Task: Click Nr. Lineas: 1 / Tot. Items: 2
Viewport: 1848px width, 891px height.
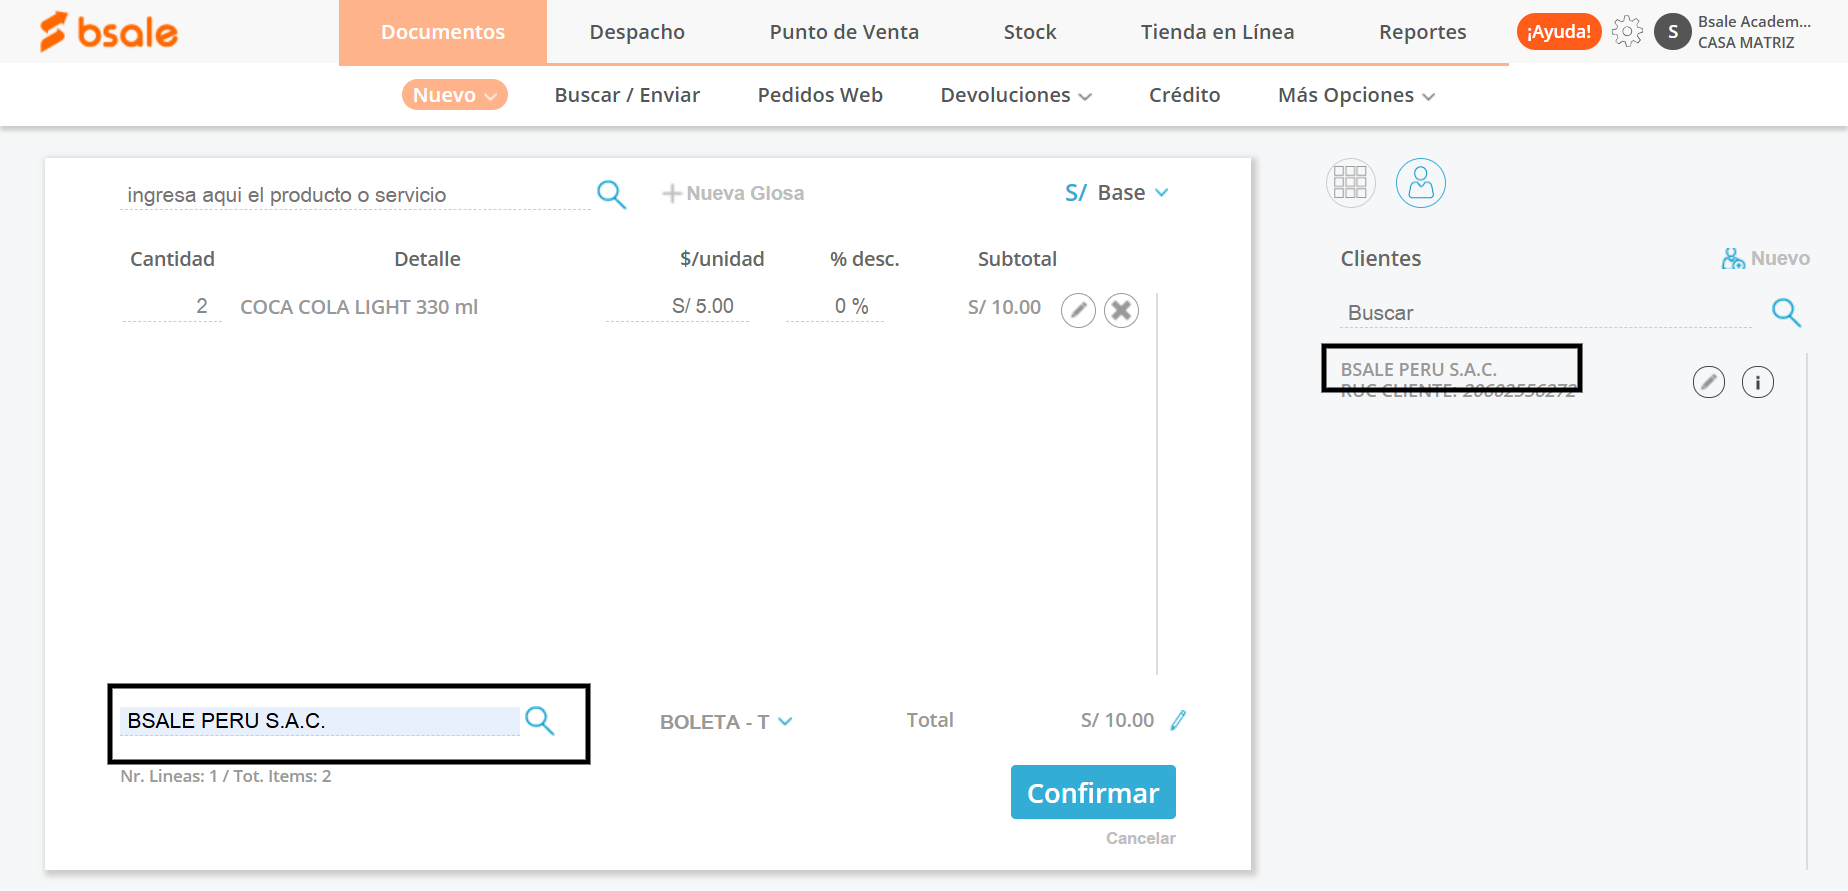Action: click(x=226, y=776)
